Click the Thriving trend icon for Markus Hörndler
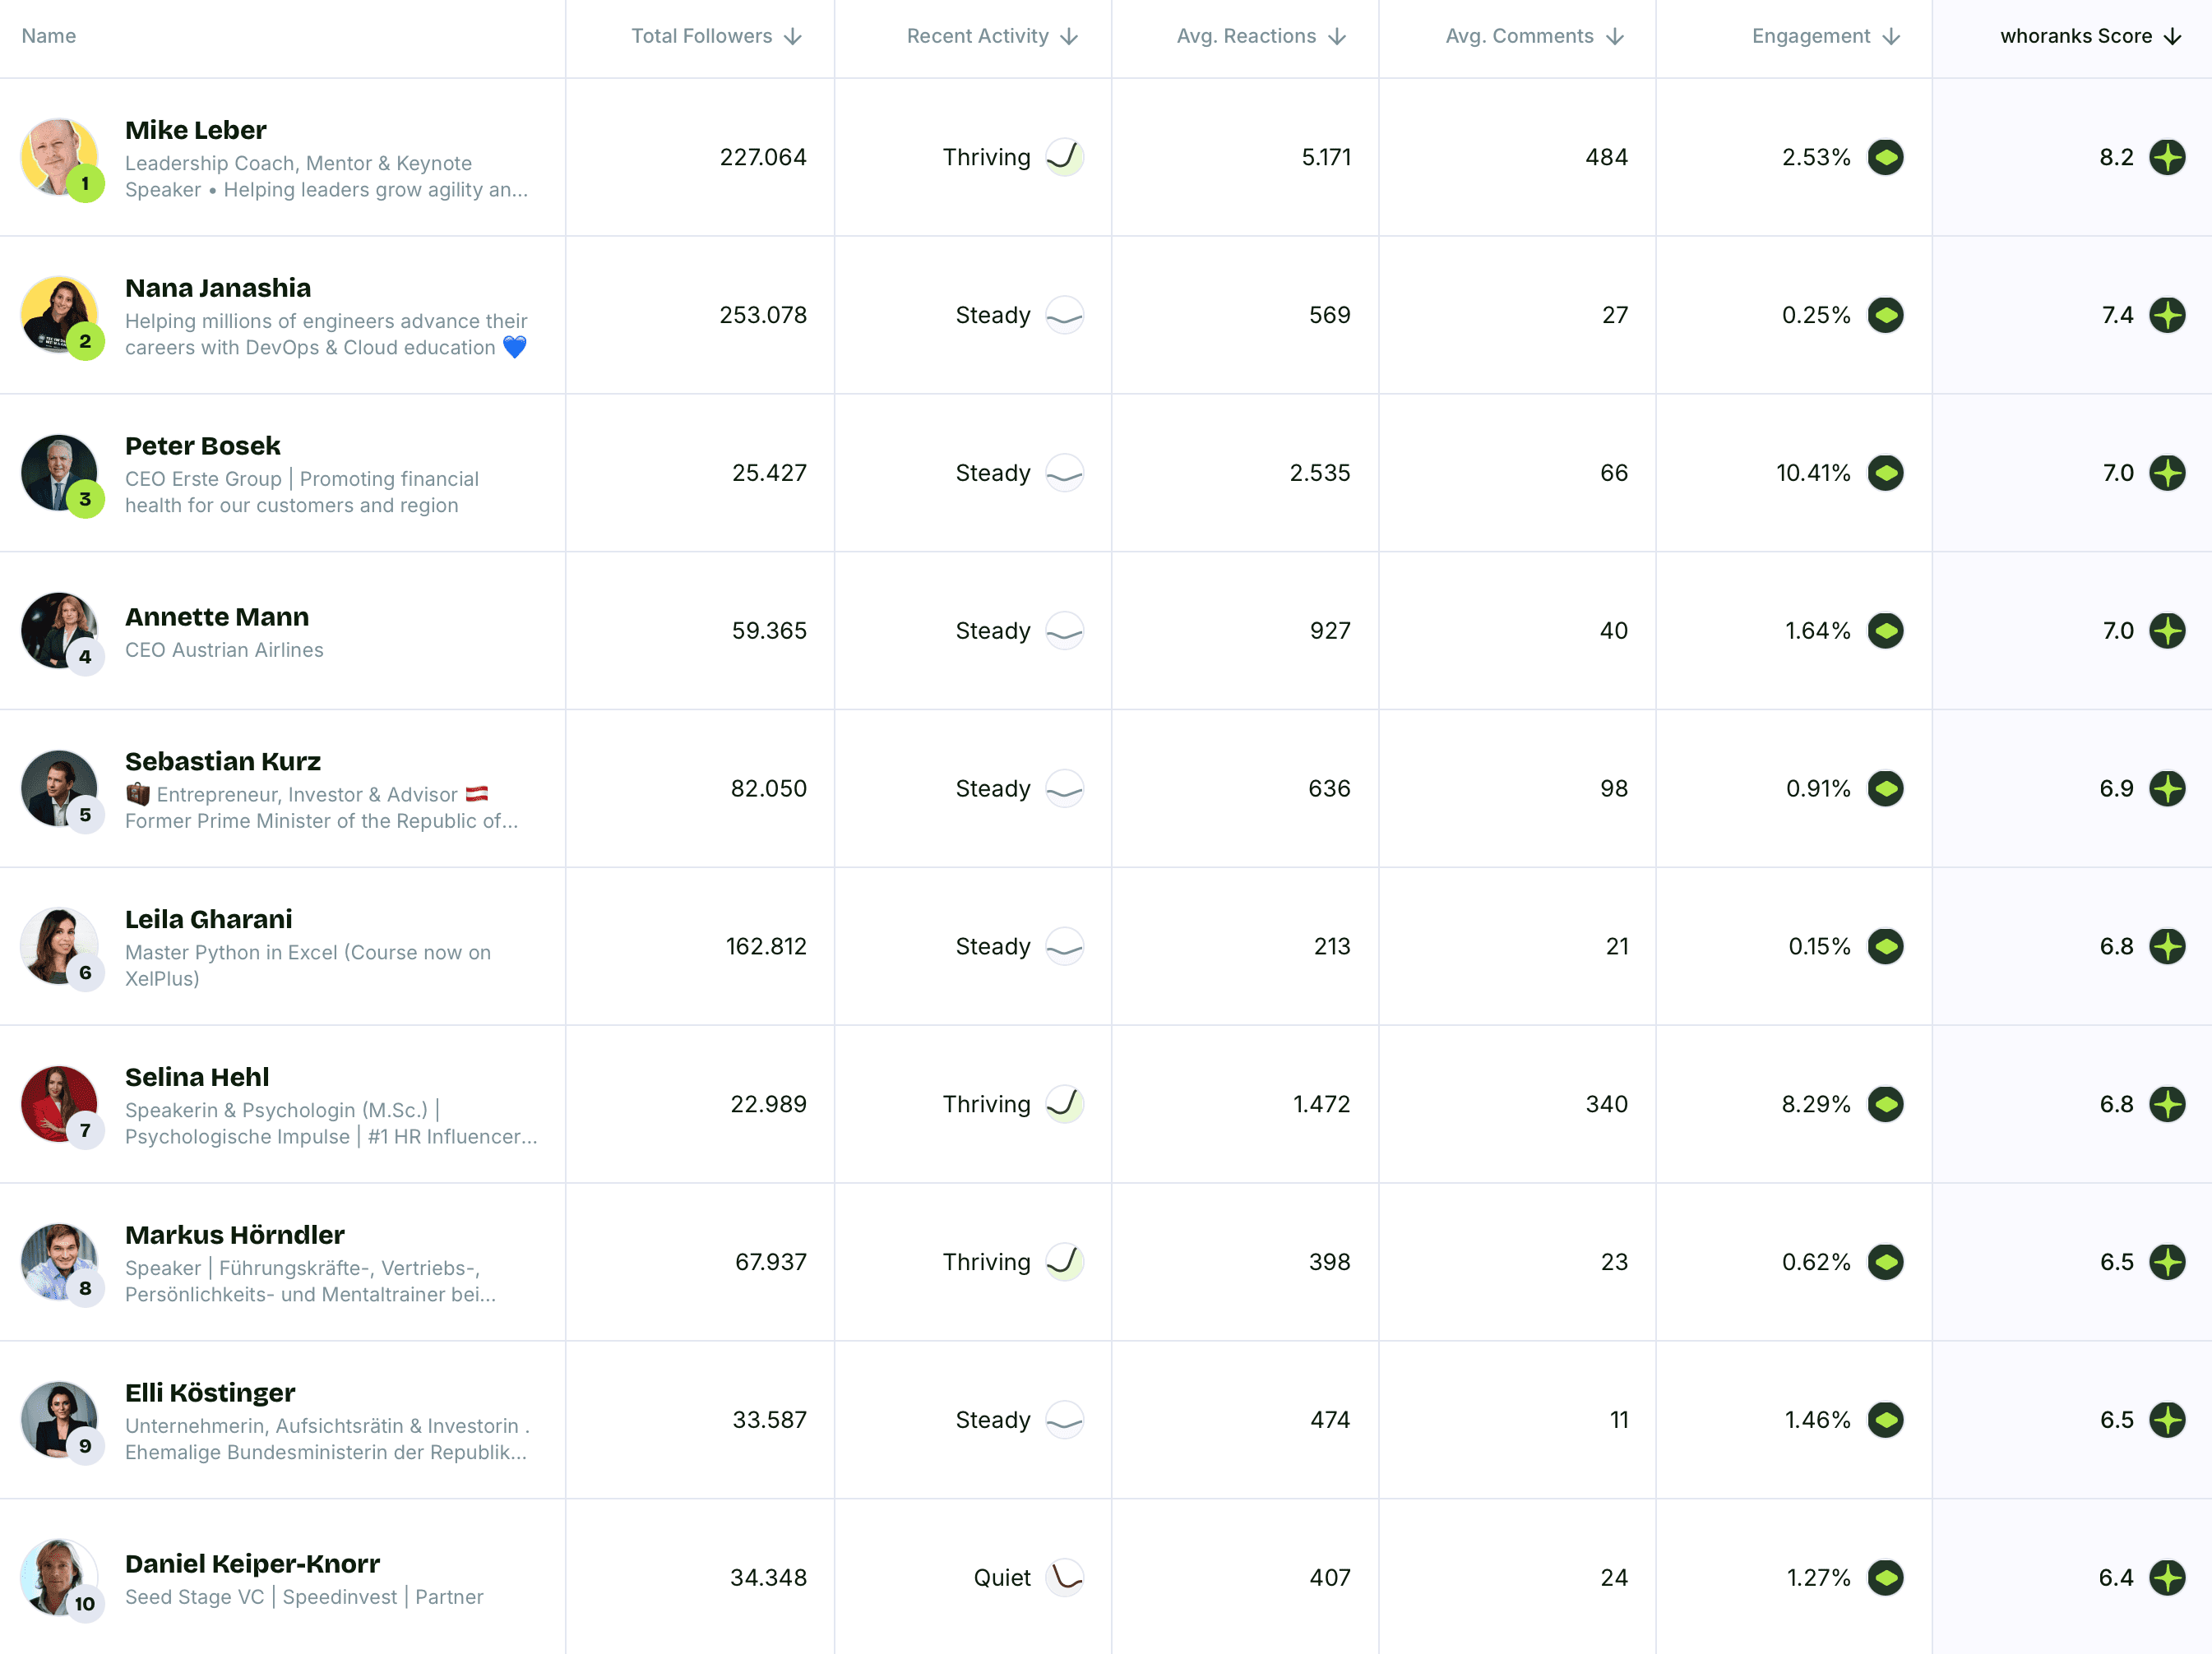The width and height of the screenshot is (2212, 1654). click(x=1063, y=1262)
